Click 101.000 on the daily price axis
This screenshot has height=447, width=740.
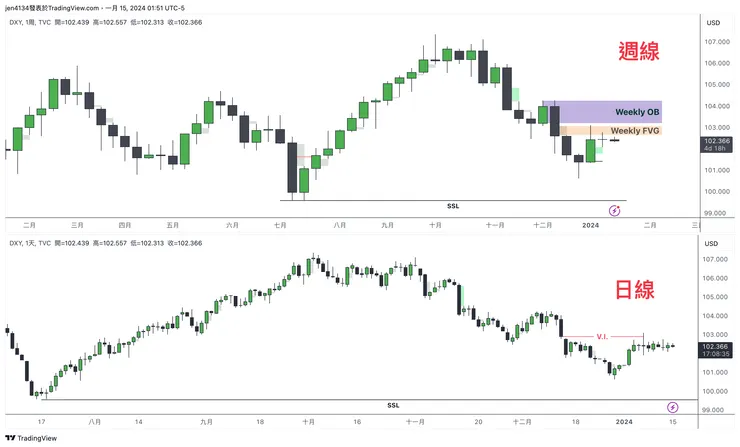coord(715,372)
